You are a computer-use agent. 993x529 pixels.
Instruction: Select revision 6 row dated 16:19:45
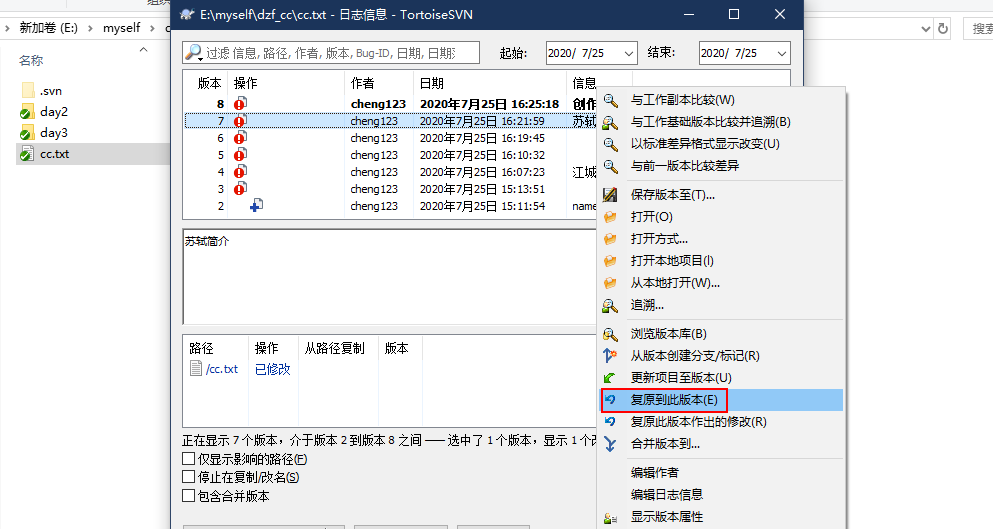click(x=390, y=138)
